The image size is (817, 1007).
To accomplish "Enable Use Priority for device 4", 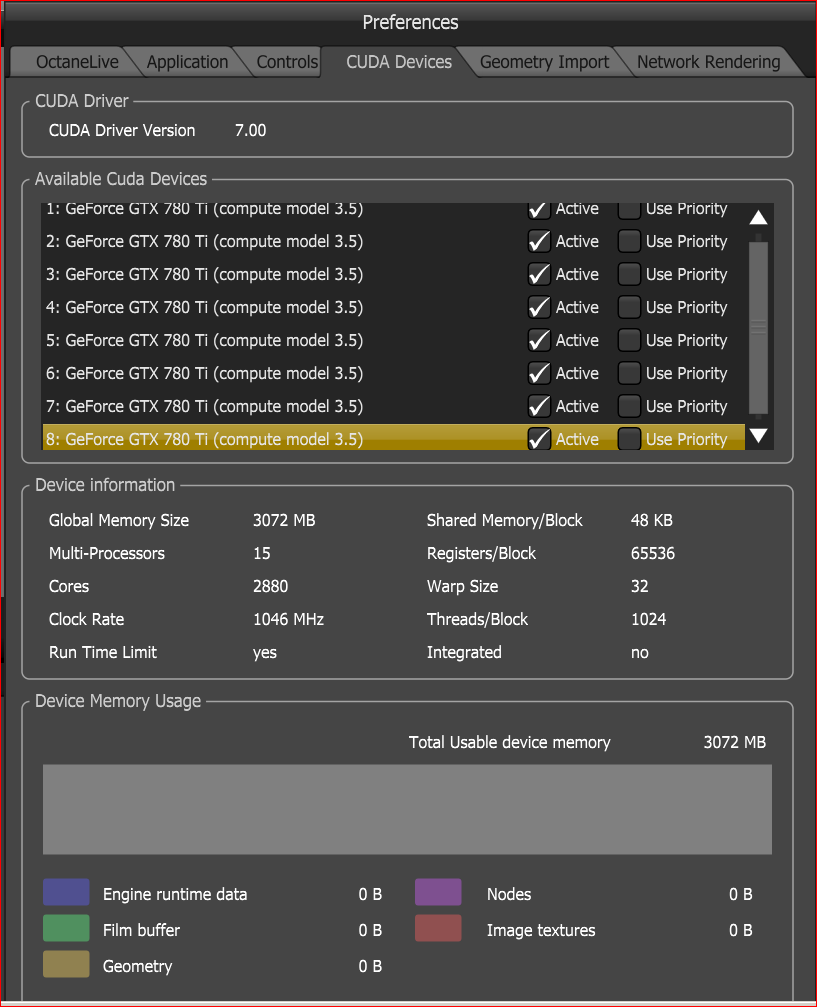I will pyautogui.click(x=629, y=308).
